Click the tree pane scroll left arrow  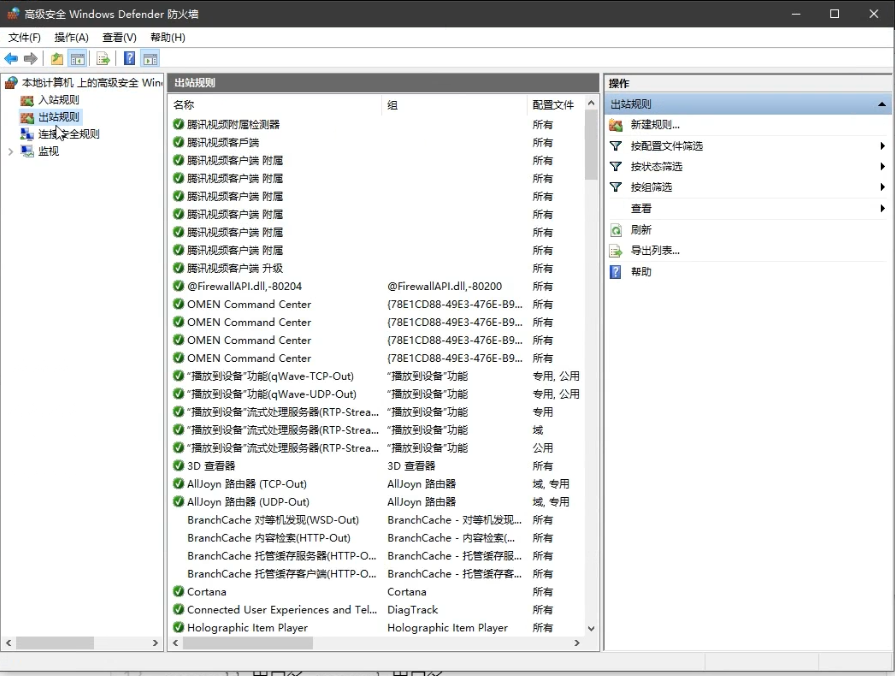tap(9, 643)
